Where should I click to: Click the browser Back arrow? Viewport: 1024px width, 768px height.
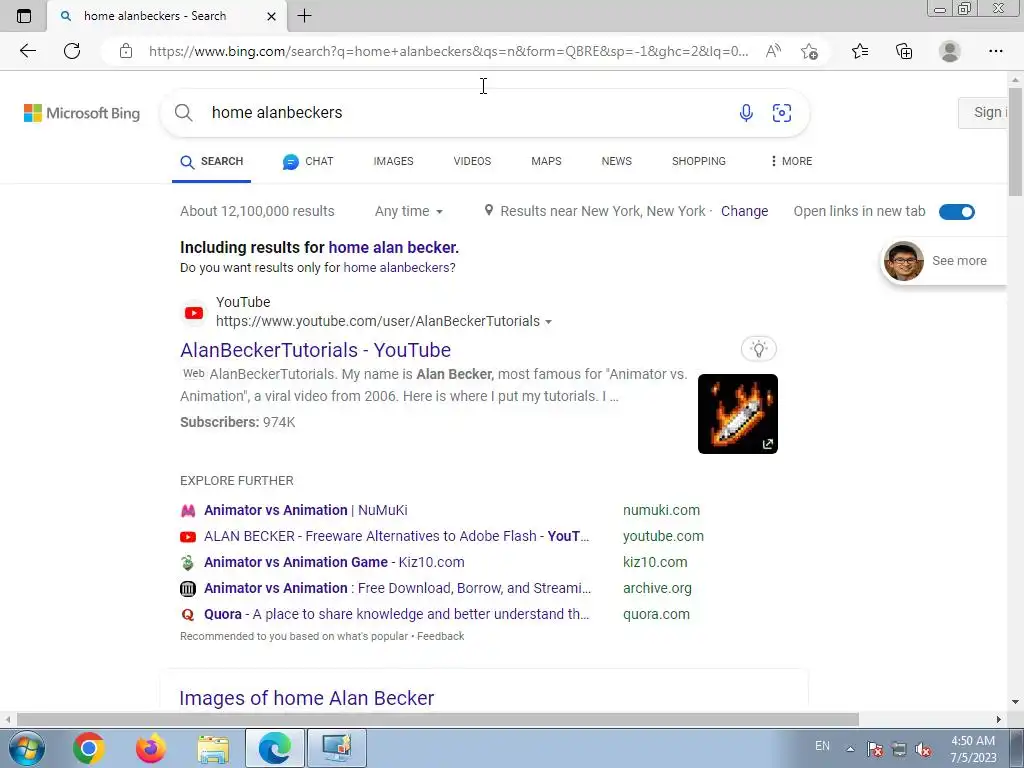[27, 51]
